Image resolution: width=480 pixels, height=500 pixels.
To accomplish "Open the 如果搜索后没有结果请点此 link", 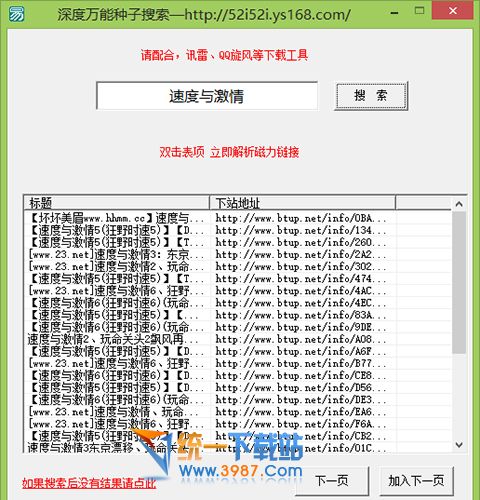I will pyautogui.click(x=89, y=483).
